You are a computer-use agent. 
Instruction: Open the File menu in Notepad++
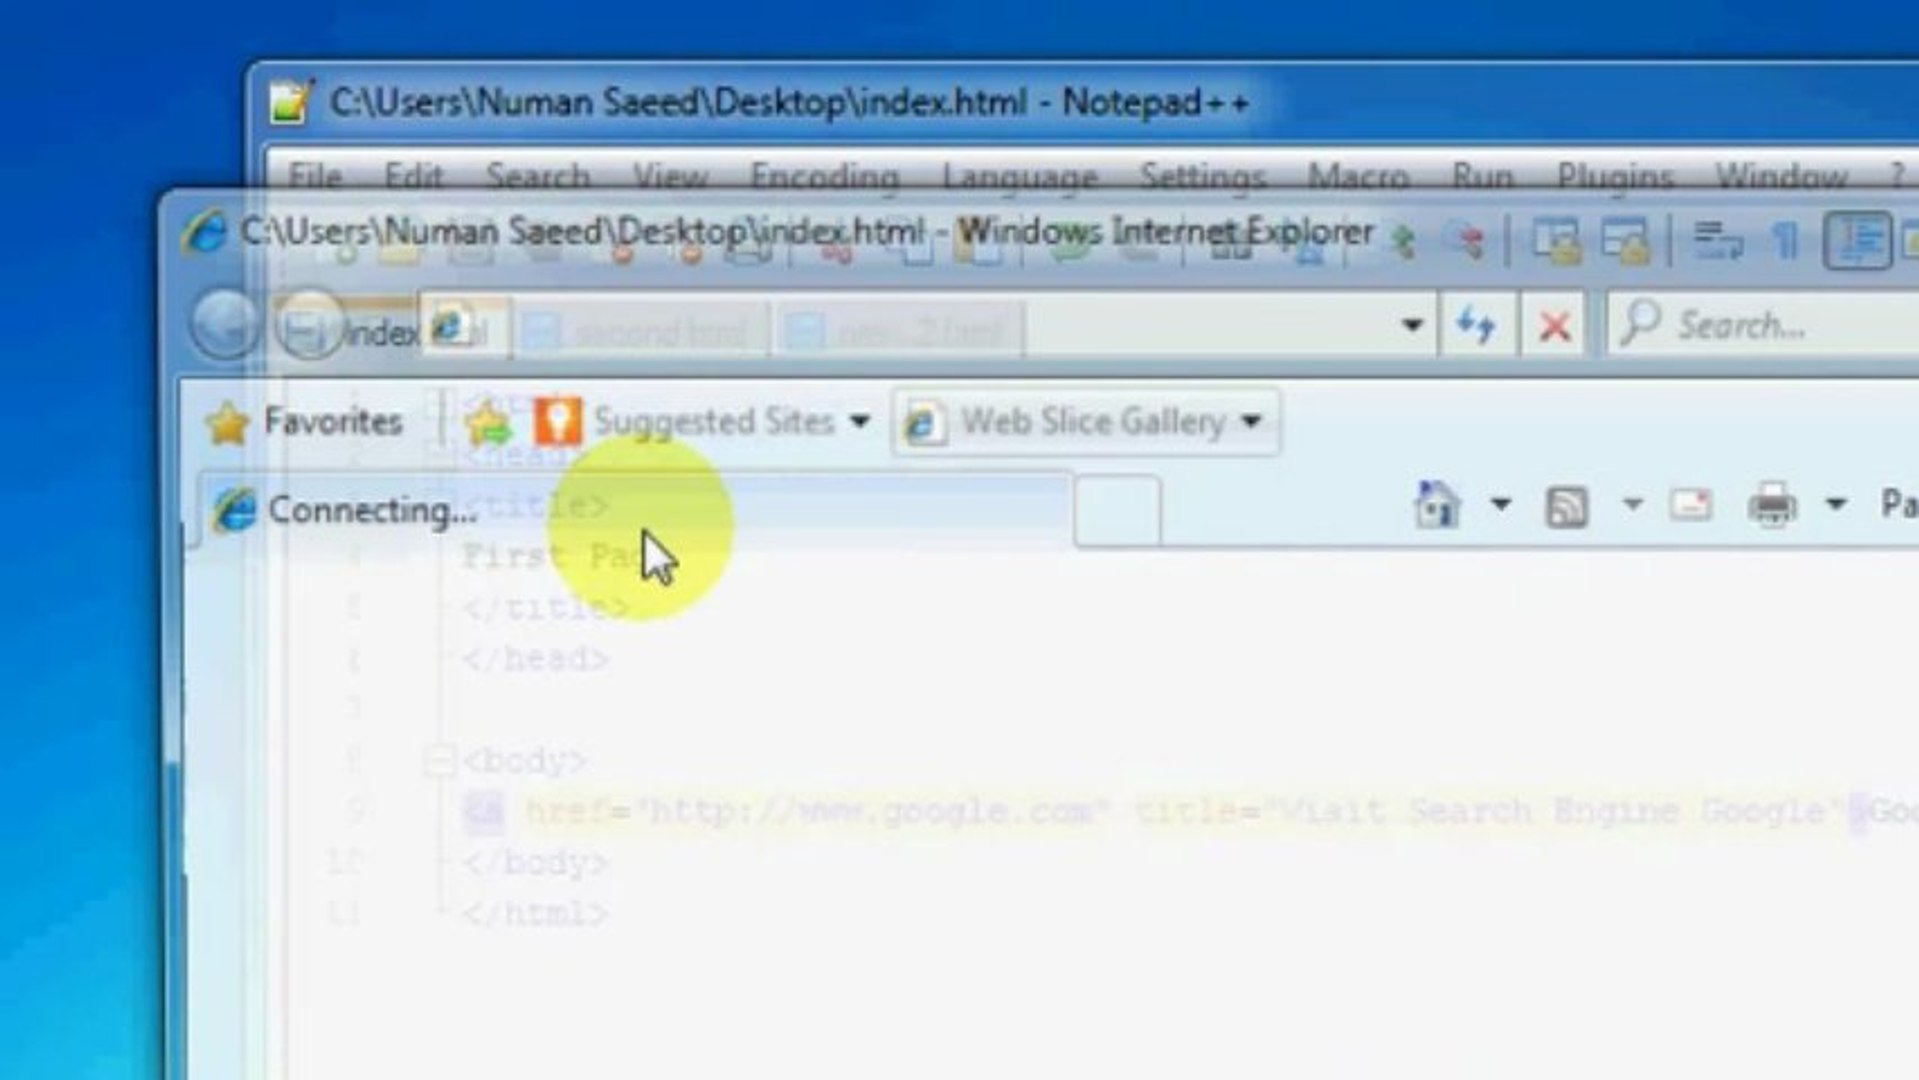click(315, 177)
